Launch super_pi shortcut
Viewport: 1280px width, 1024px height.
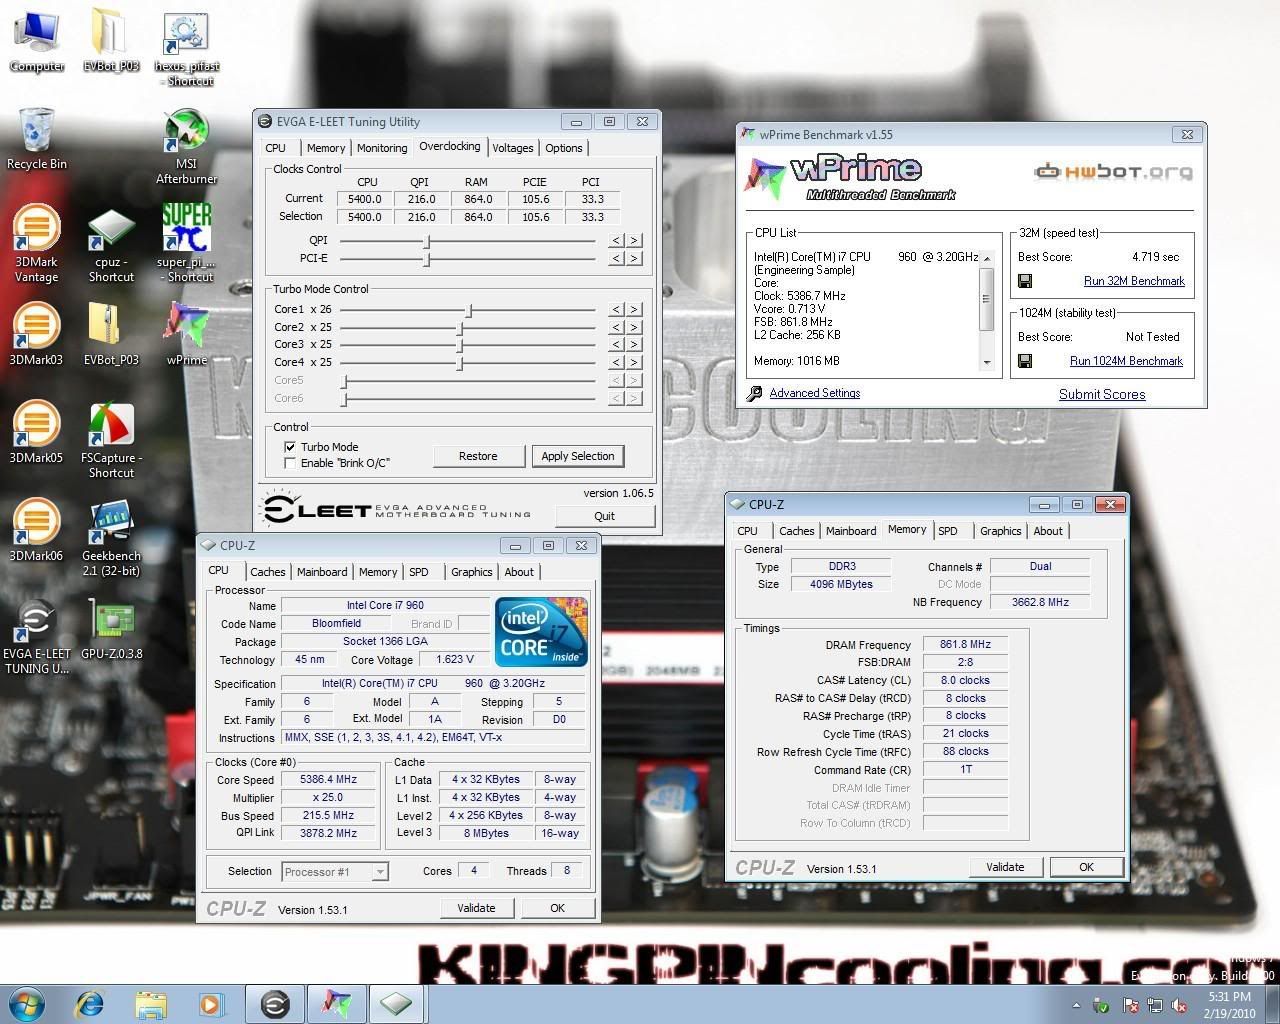[x=186, y=243]
